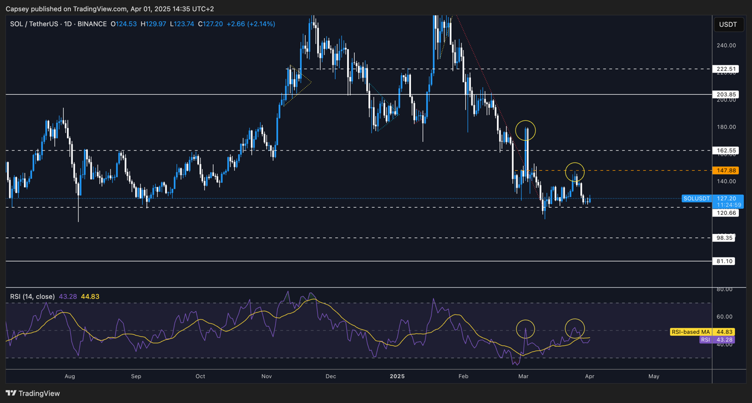Image resolution: width=752 pixels, height=403 pixels.
Task: Open the USDT currency selector on price axis
Action: [727, 24]
